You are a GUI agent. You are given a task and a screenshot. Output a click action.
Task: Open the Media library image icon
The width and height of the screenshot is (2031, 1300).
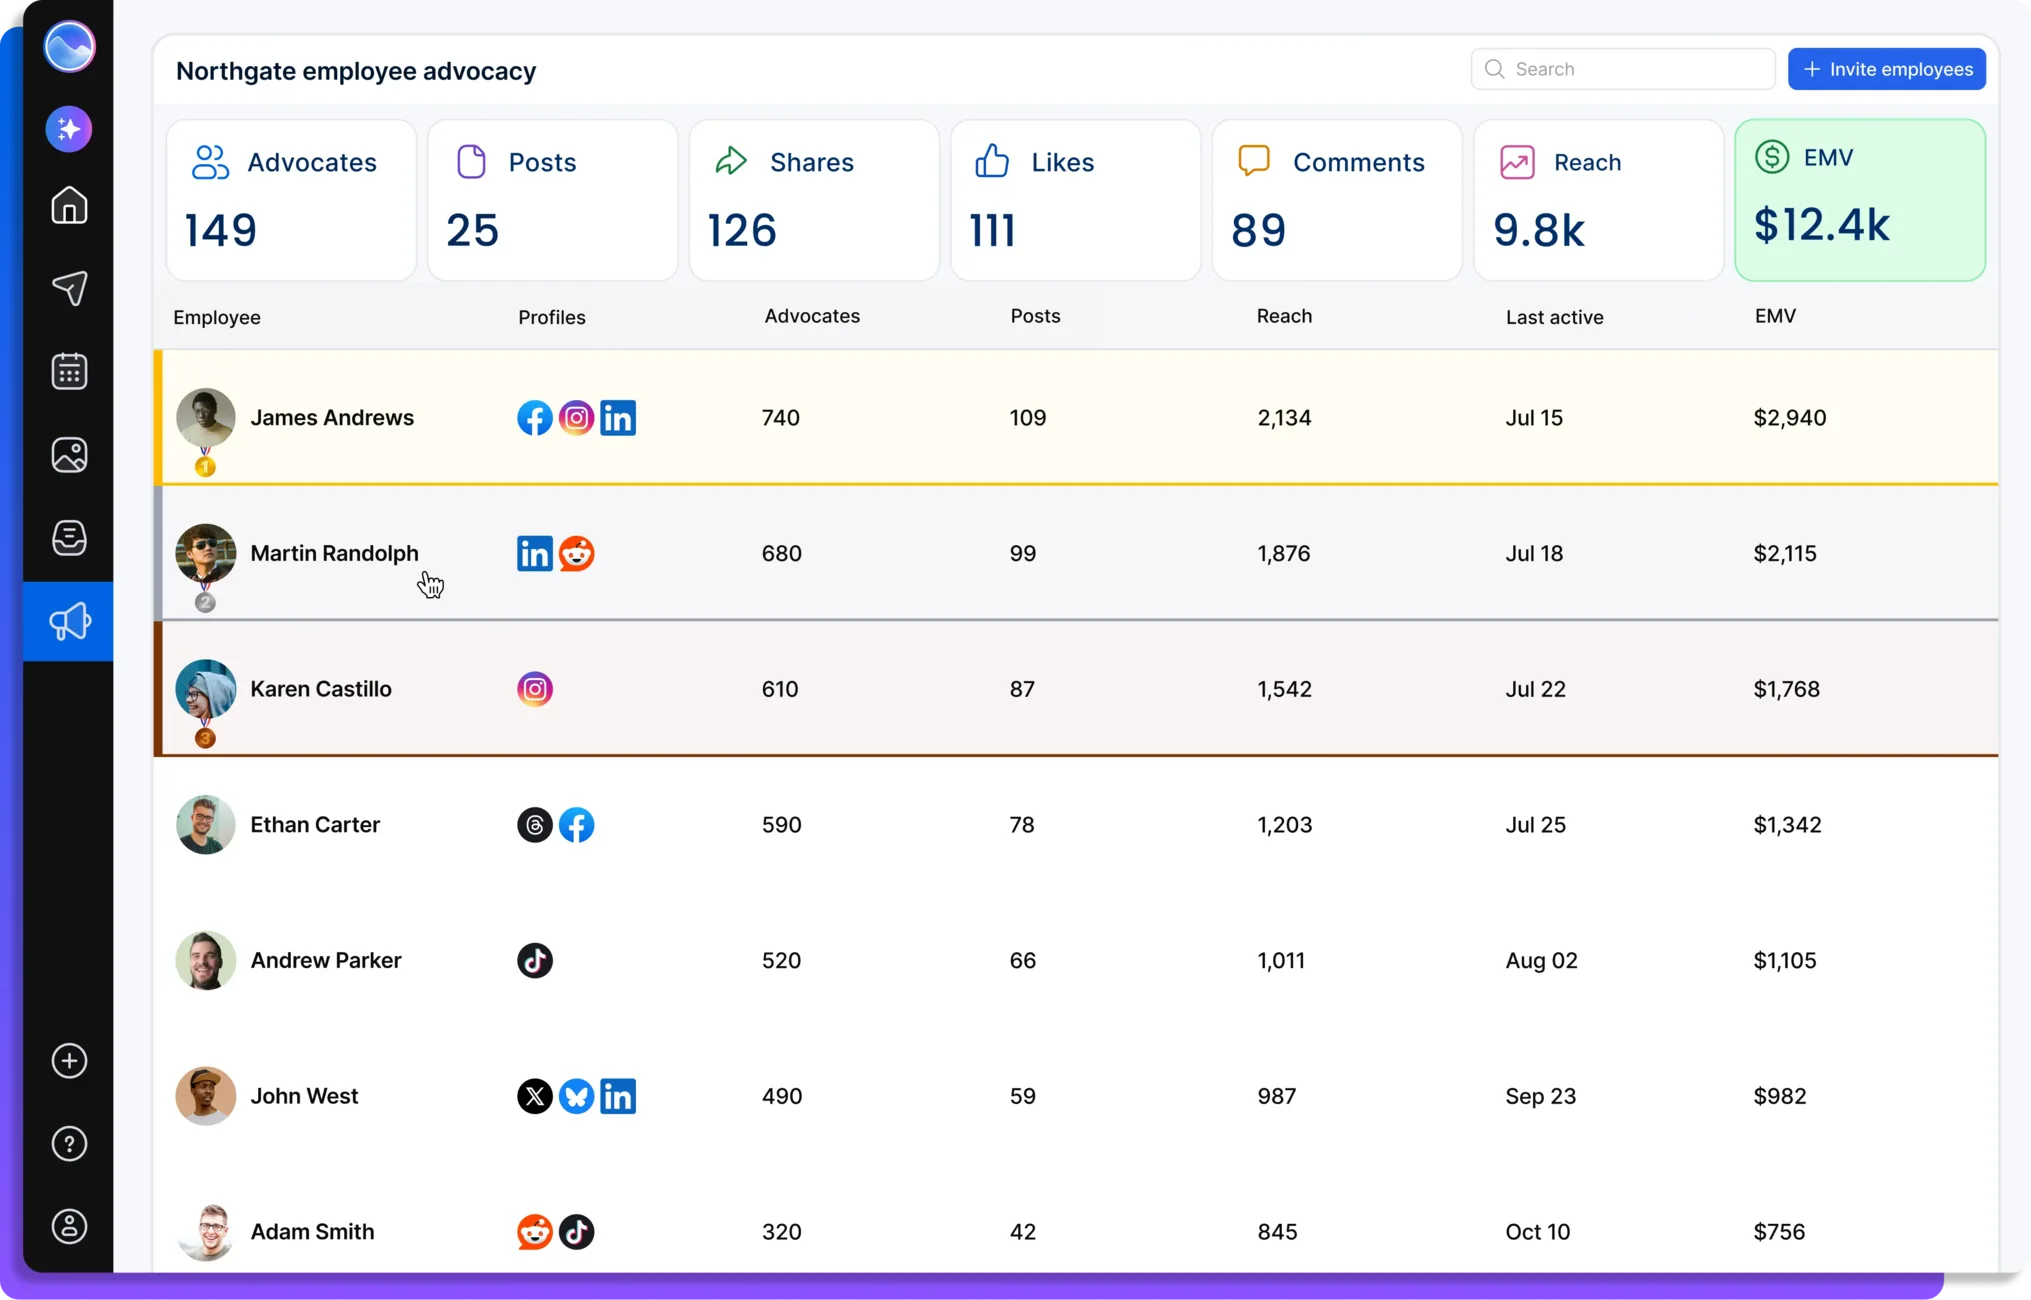tap(69, 455)
